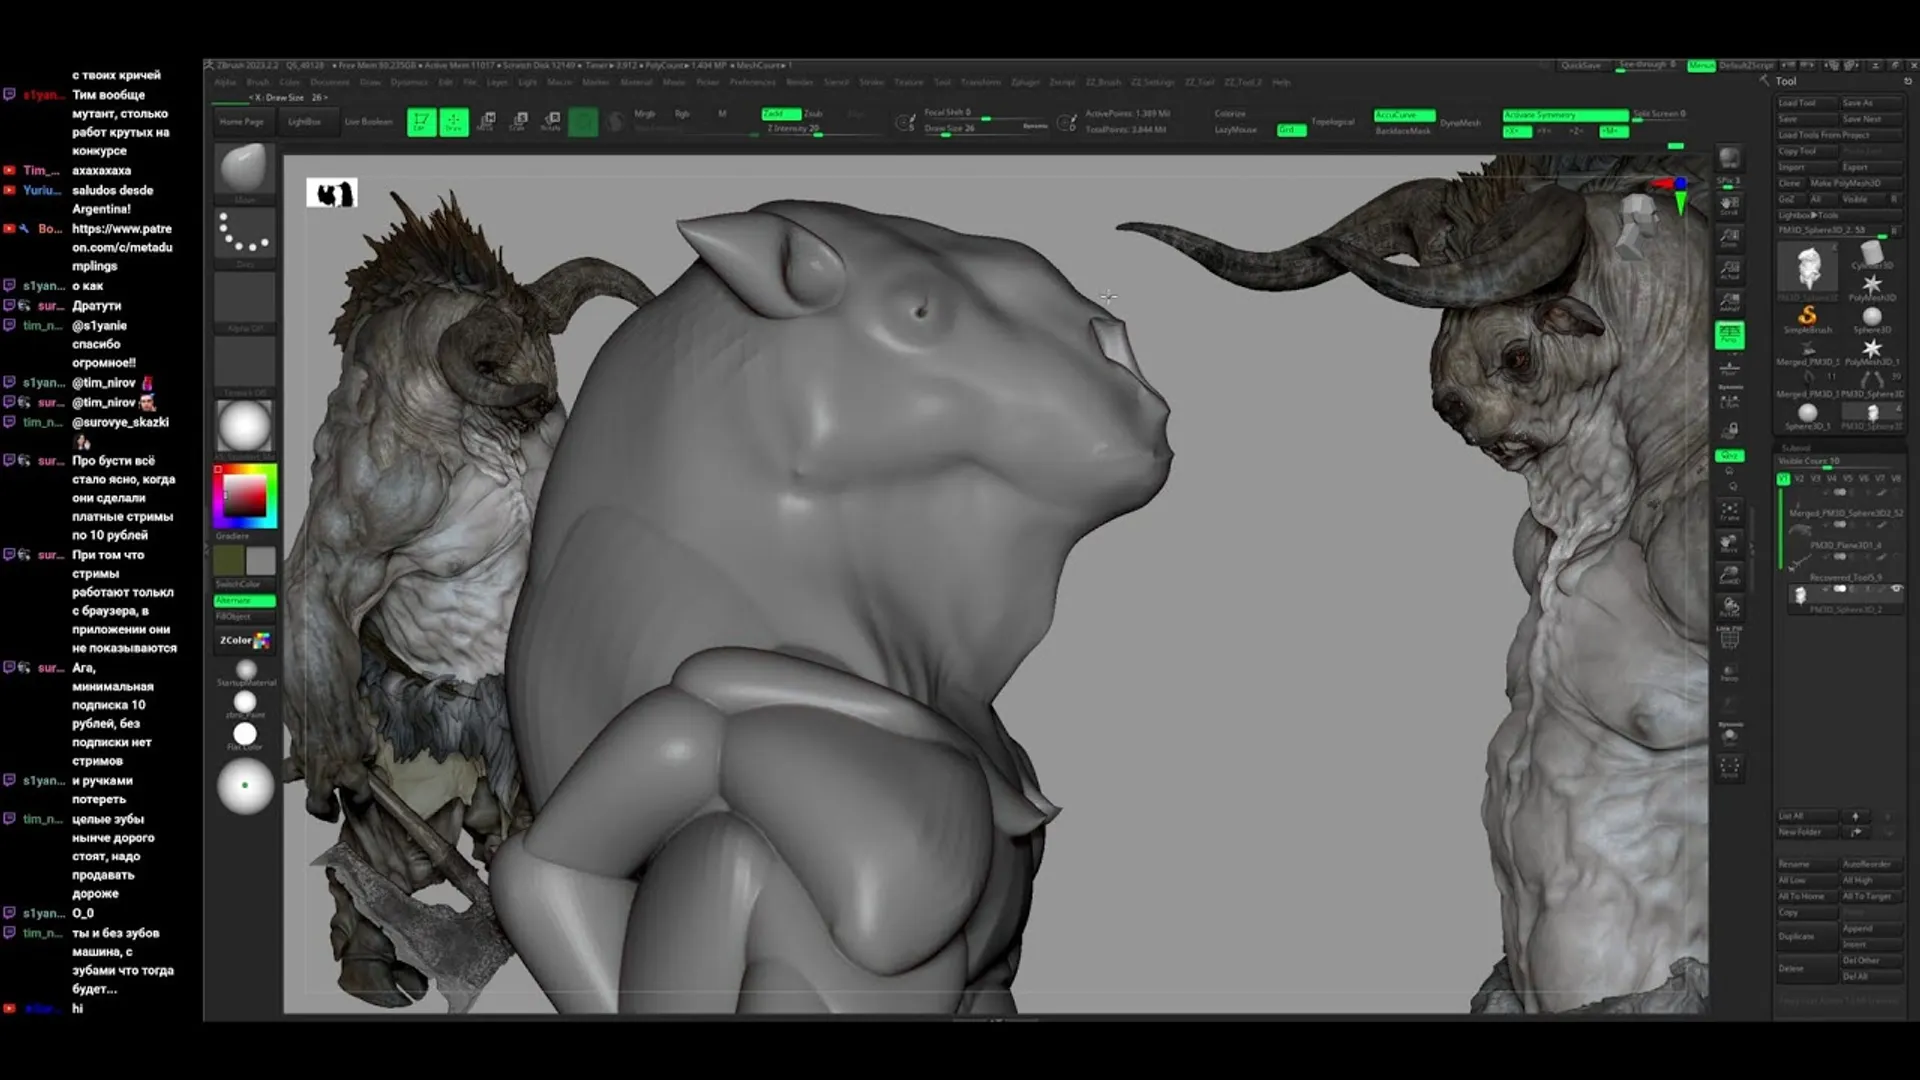Viewport: 1920px width, 1080px height.
Task: Disable the Zadd mode
Action: pyautogui.click(x=780, y=114)
